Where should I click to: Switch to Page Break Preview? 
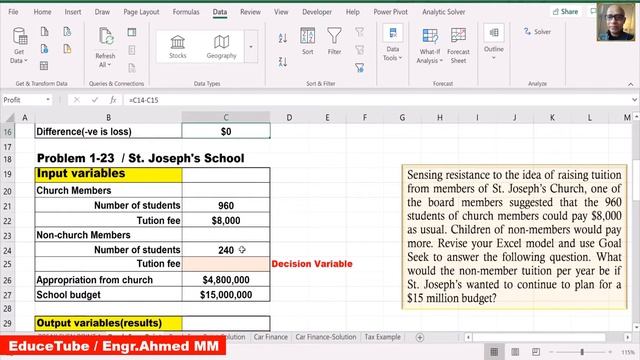point(536,351)
